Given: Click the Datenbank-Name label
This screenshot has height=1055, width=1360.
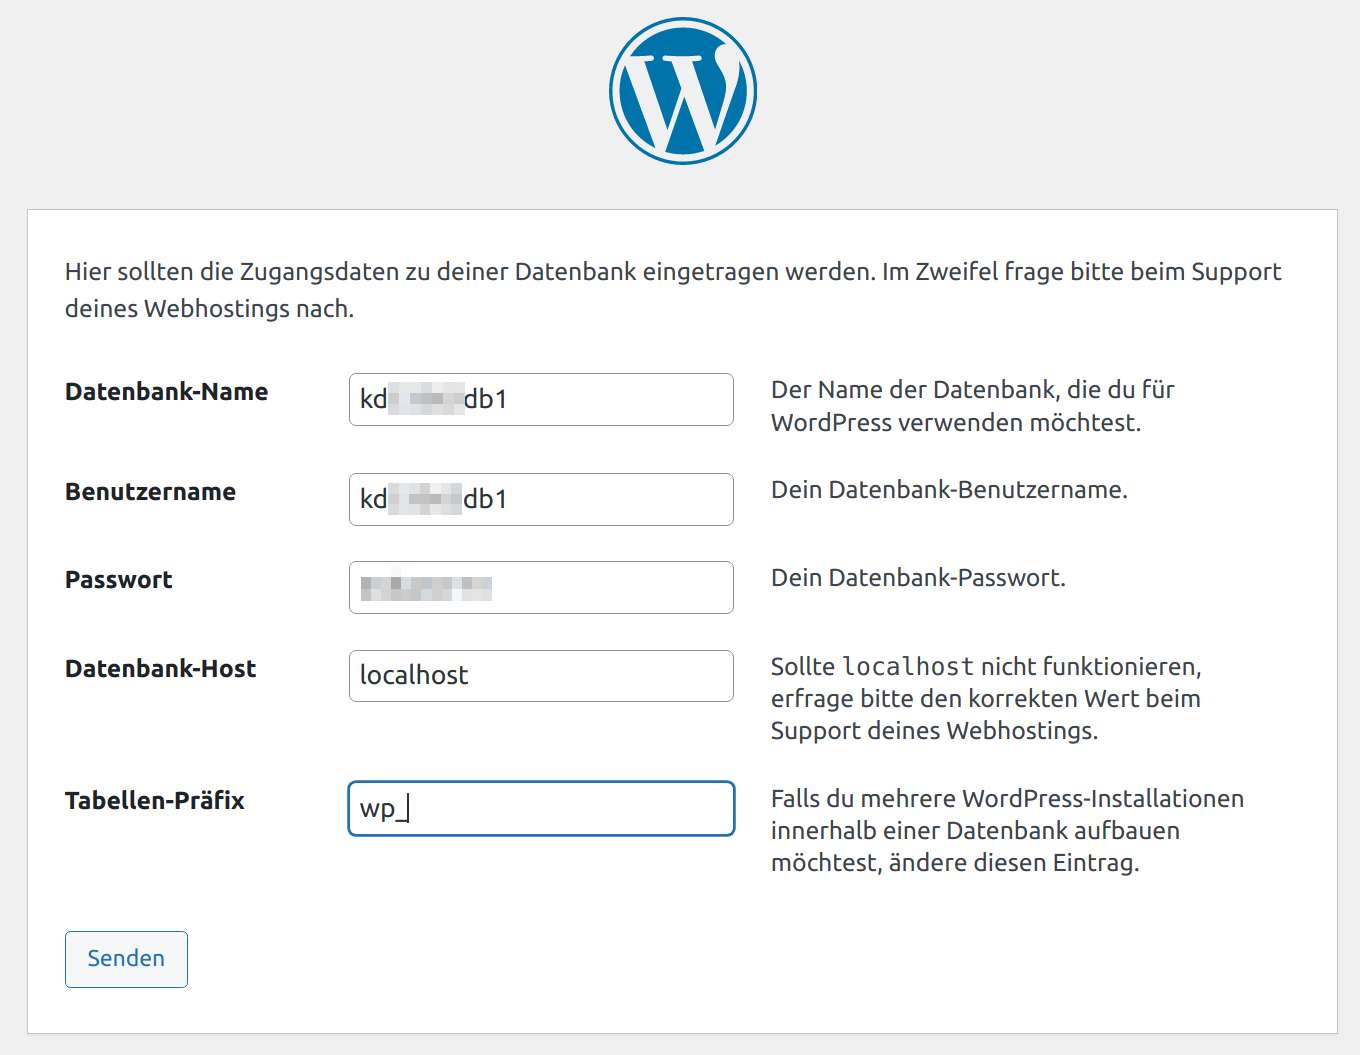Looking at the screenshot, I should tap(166, 392).
